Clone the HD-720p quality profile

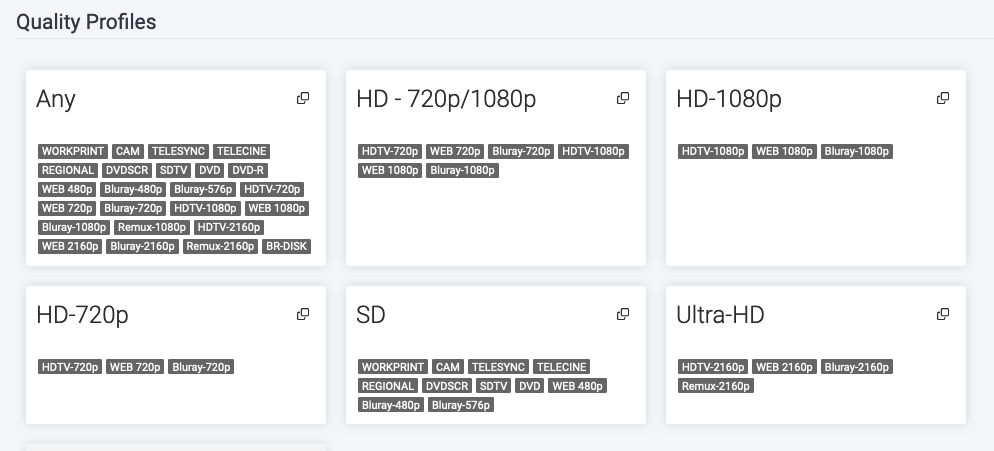[x=303, y=314]
